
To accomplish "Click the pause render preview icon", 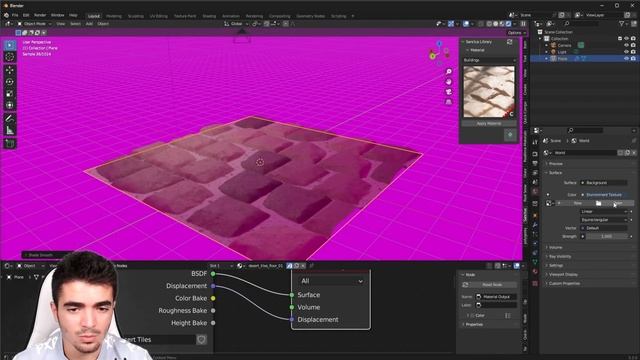I will click(523, 24).
